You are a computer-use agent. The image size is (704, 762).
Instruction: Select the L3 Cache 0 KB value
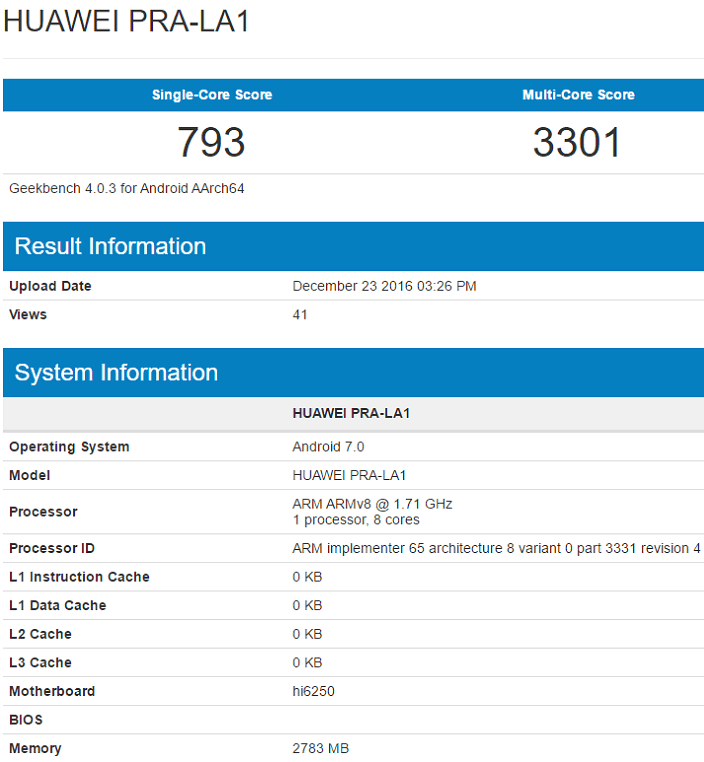tap(307, 663)
